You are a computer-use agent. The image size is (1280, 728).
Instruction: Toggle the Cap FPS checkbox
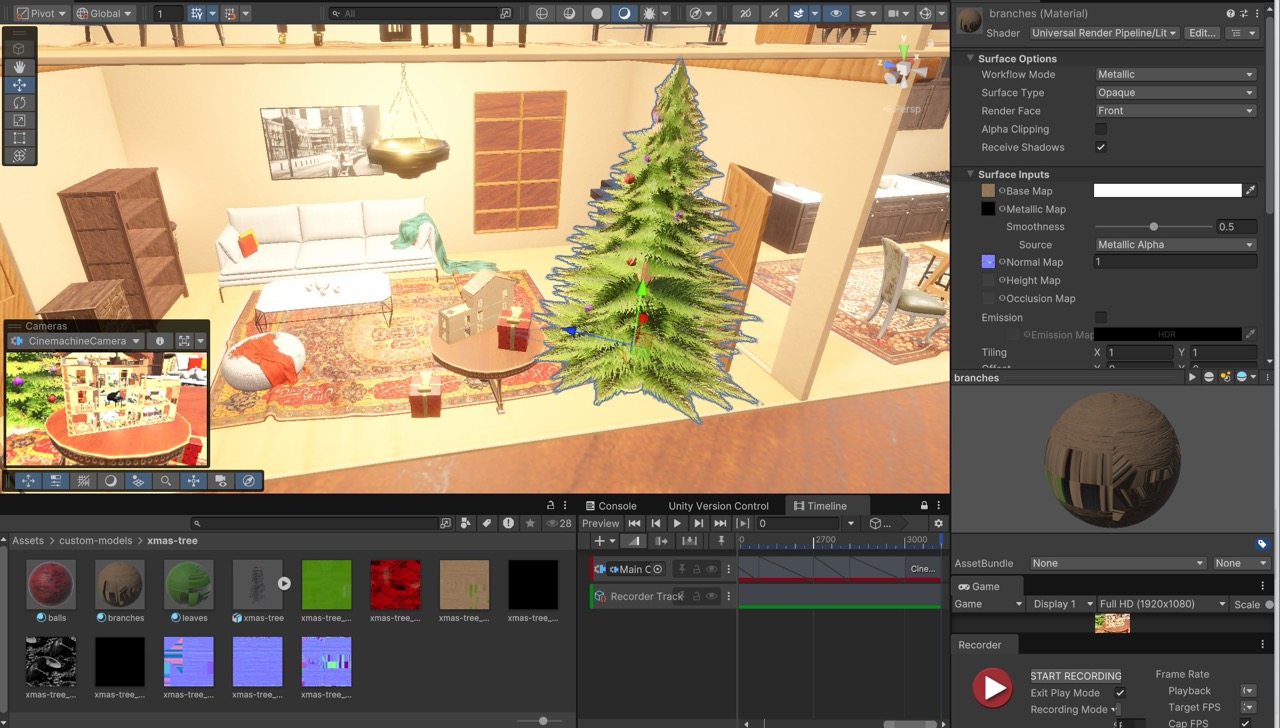tap(1245, 723)
